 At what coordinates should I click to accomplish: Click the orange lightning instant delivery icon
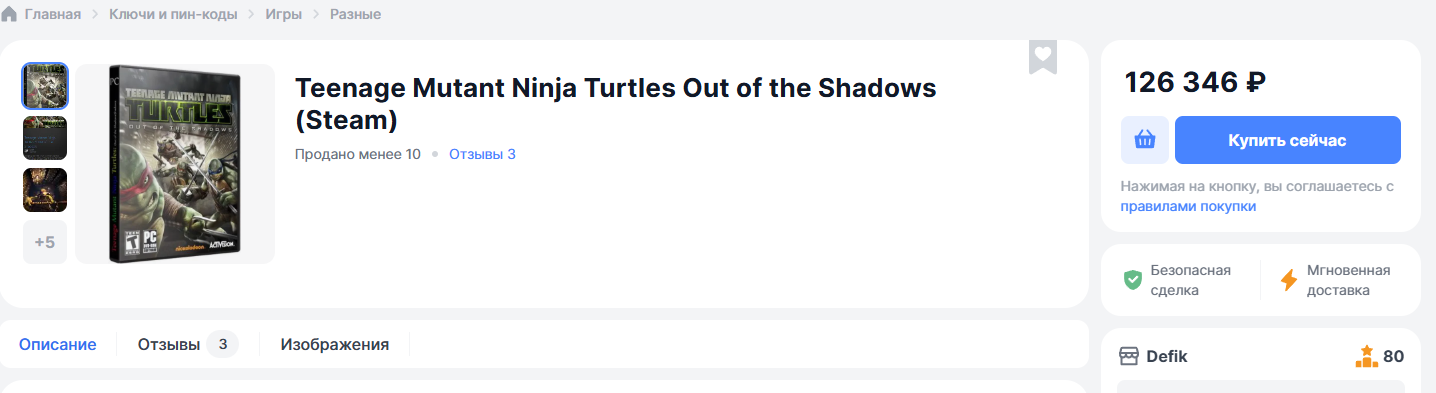(x=1289, y=280)
